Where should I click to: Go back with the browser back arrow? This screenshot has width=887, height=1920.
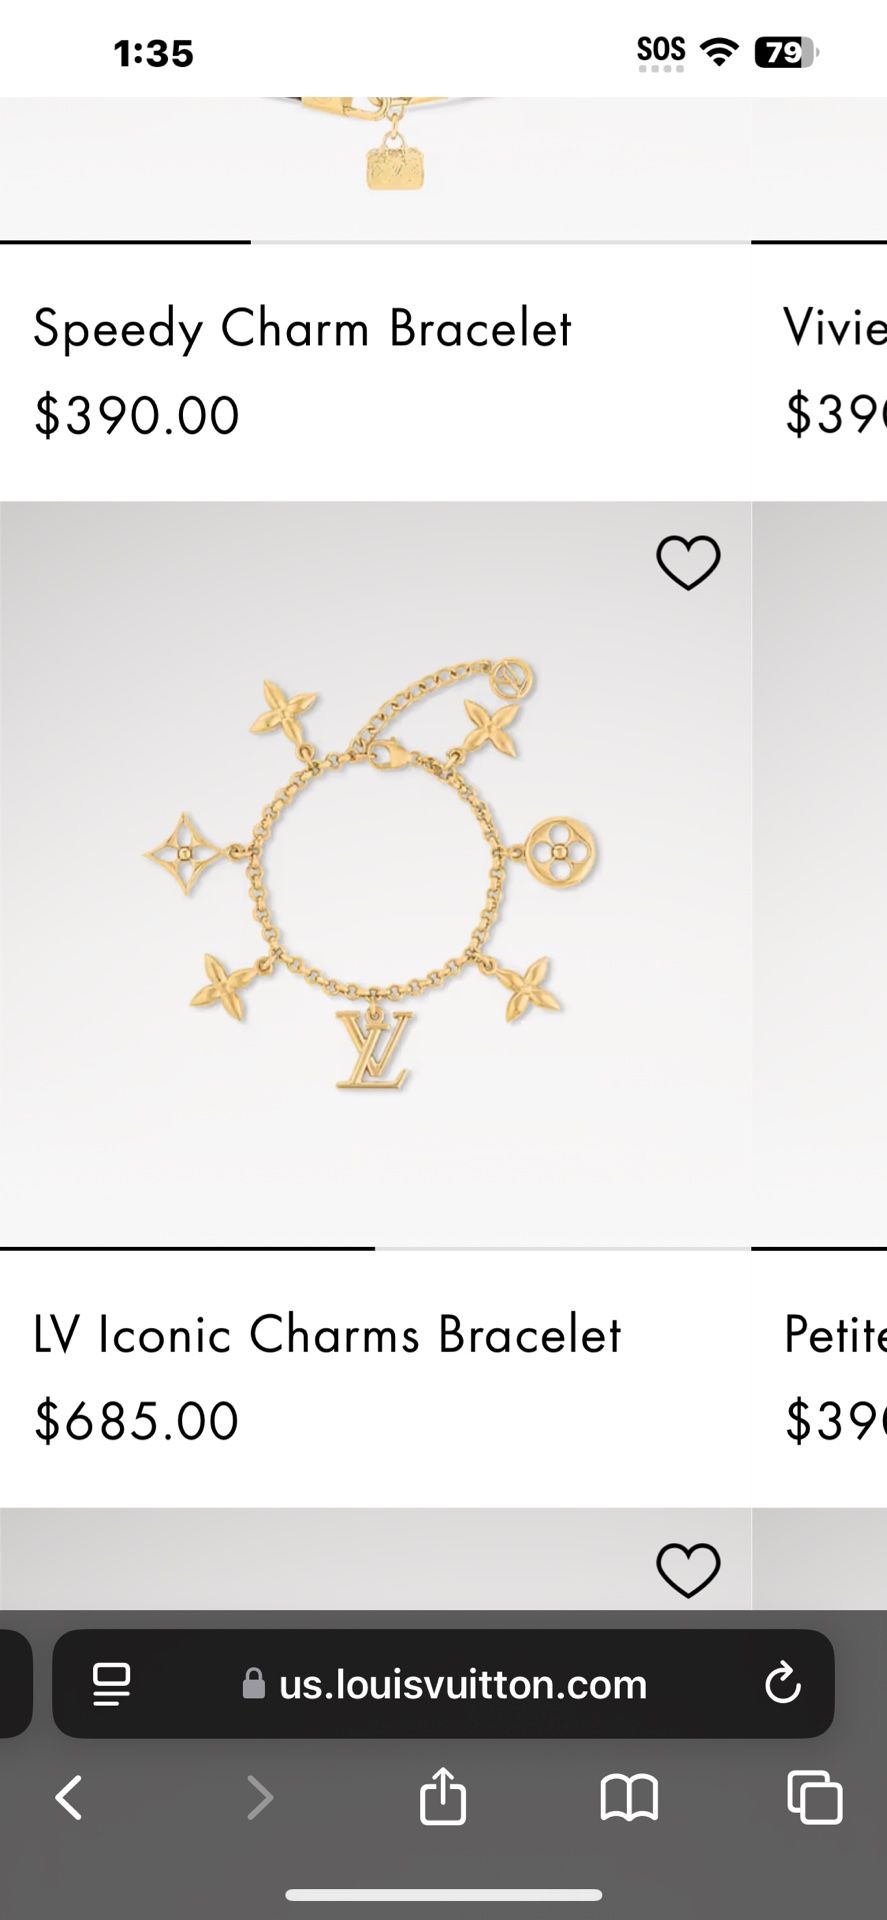click(68, 1797)
